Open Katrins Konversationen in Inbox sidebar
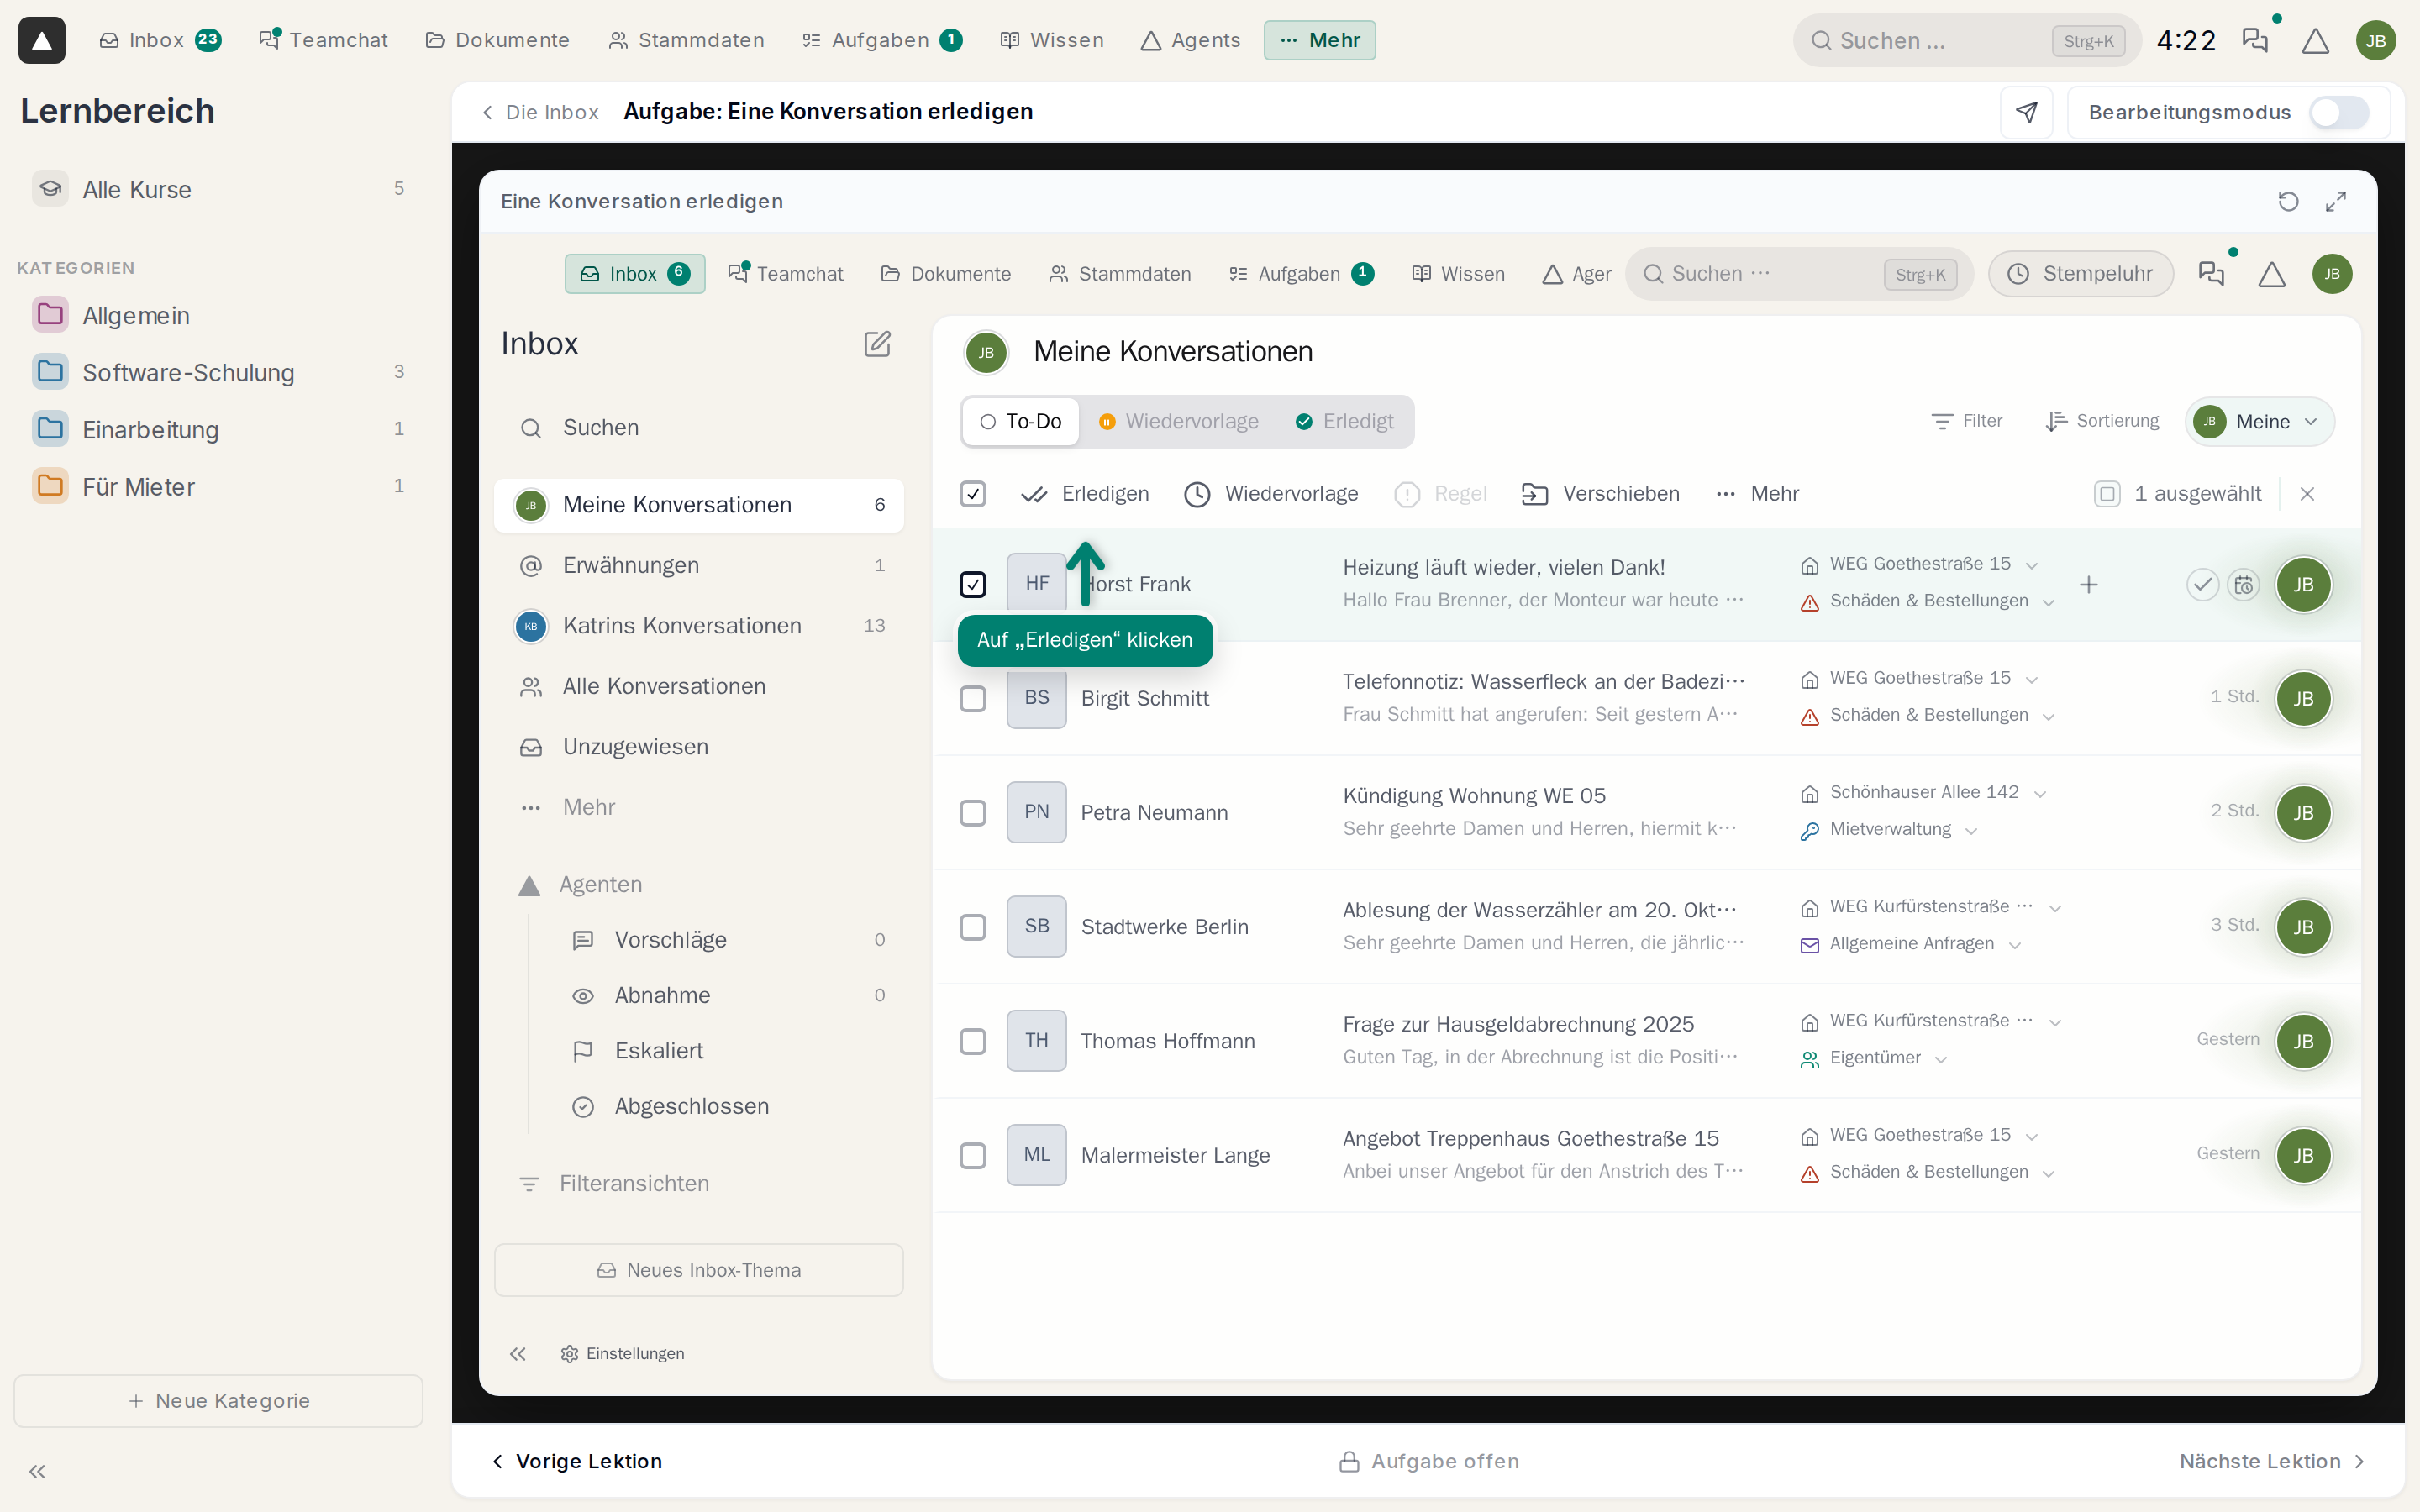 [699, 626]
